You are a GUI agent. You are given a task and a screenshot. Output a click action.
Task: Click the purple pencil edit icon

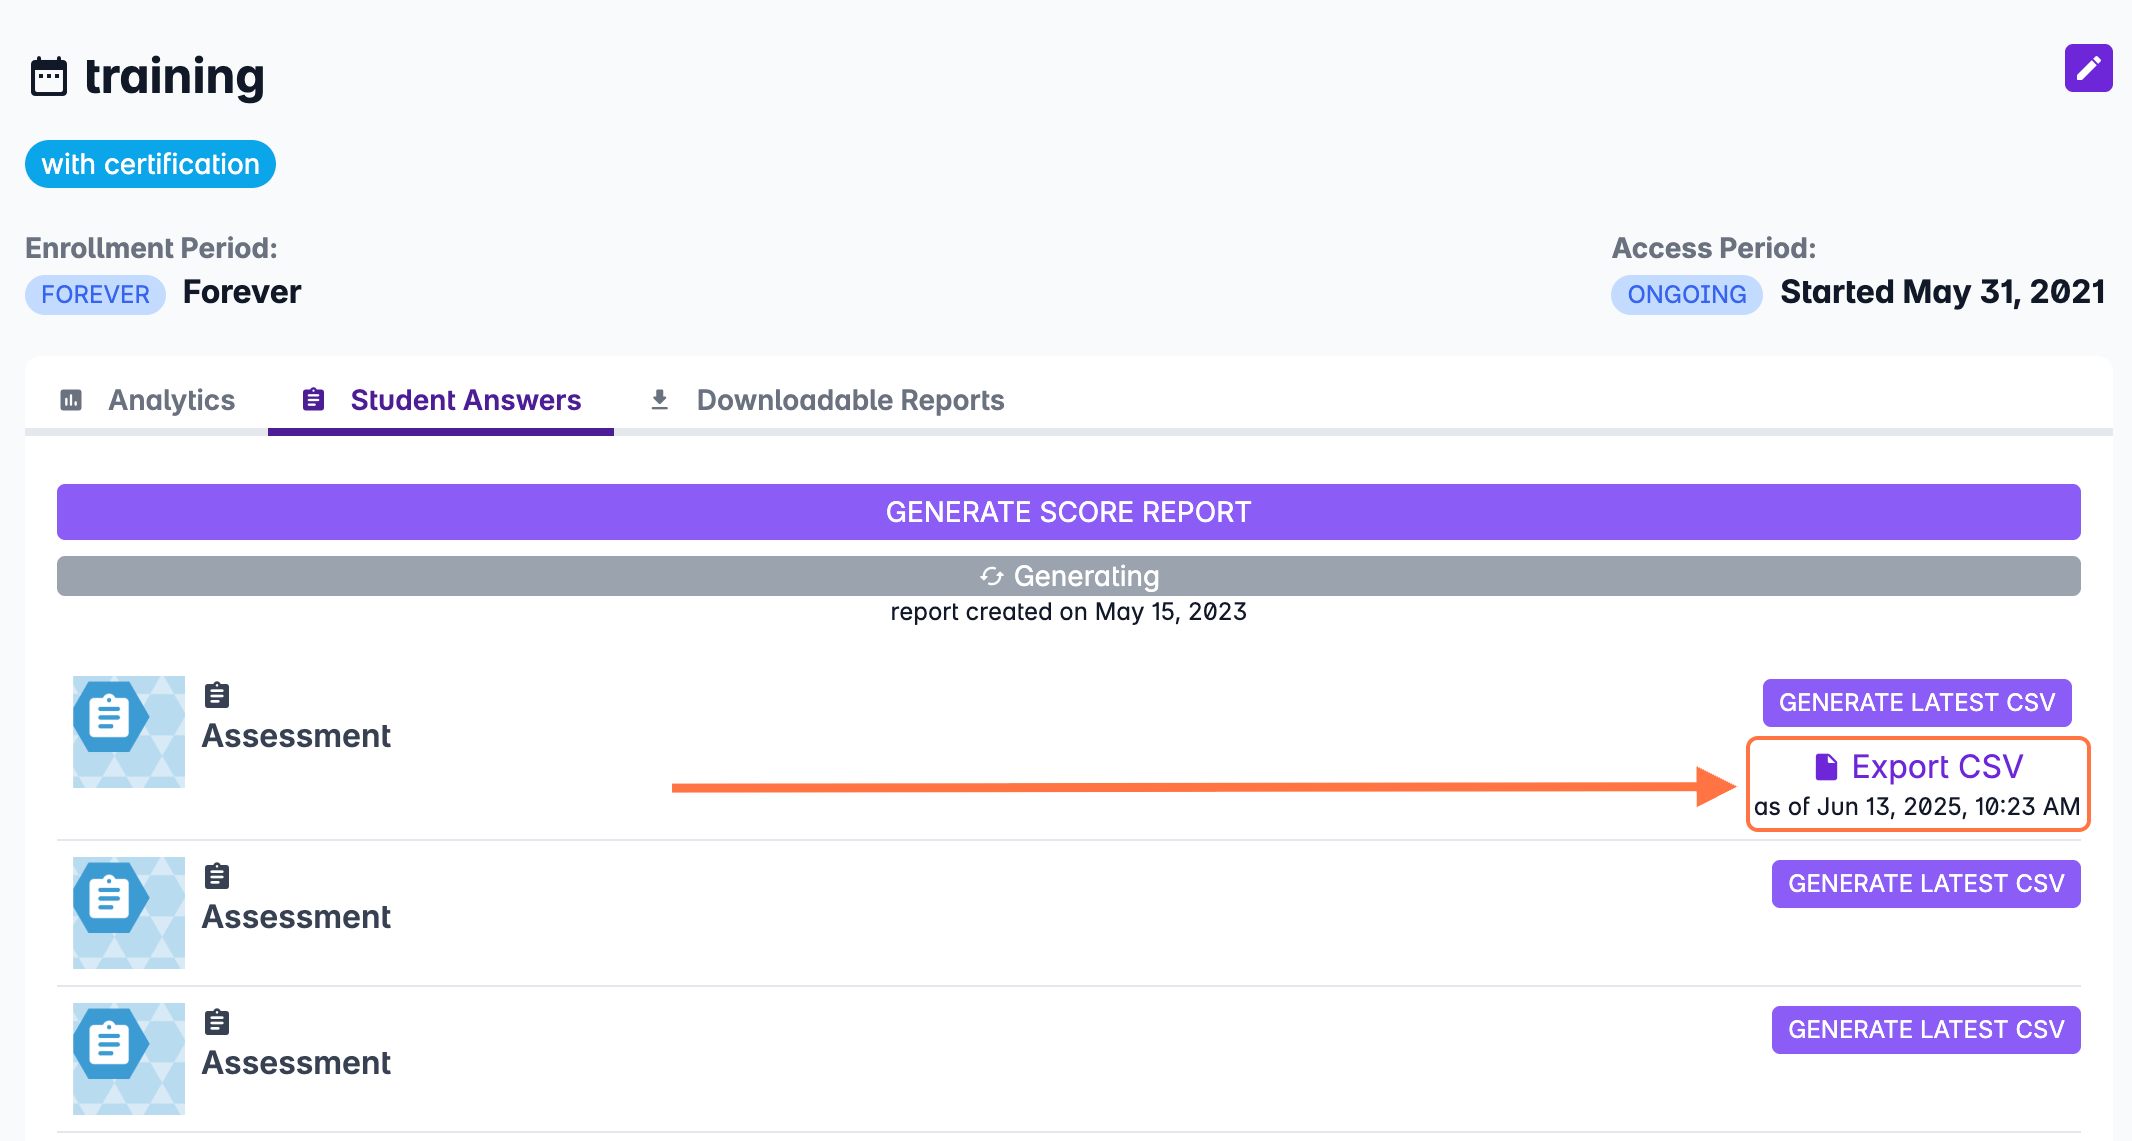[x=2088, y=68]
